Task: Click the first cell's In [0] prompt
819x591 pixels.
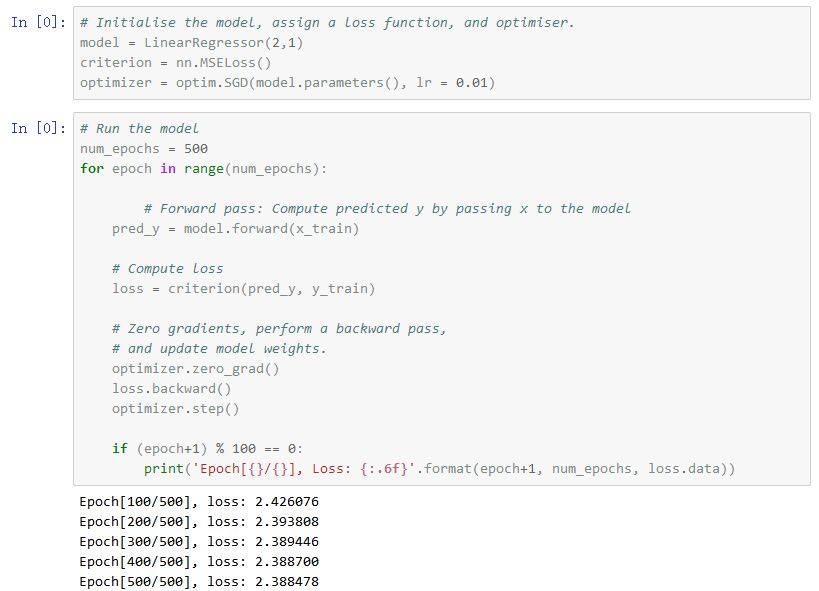Action: pyautogui.click(x=38, y=22)
